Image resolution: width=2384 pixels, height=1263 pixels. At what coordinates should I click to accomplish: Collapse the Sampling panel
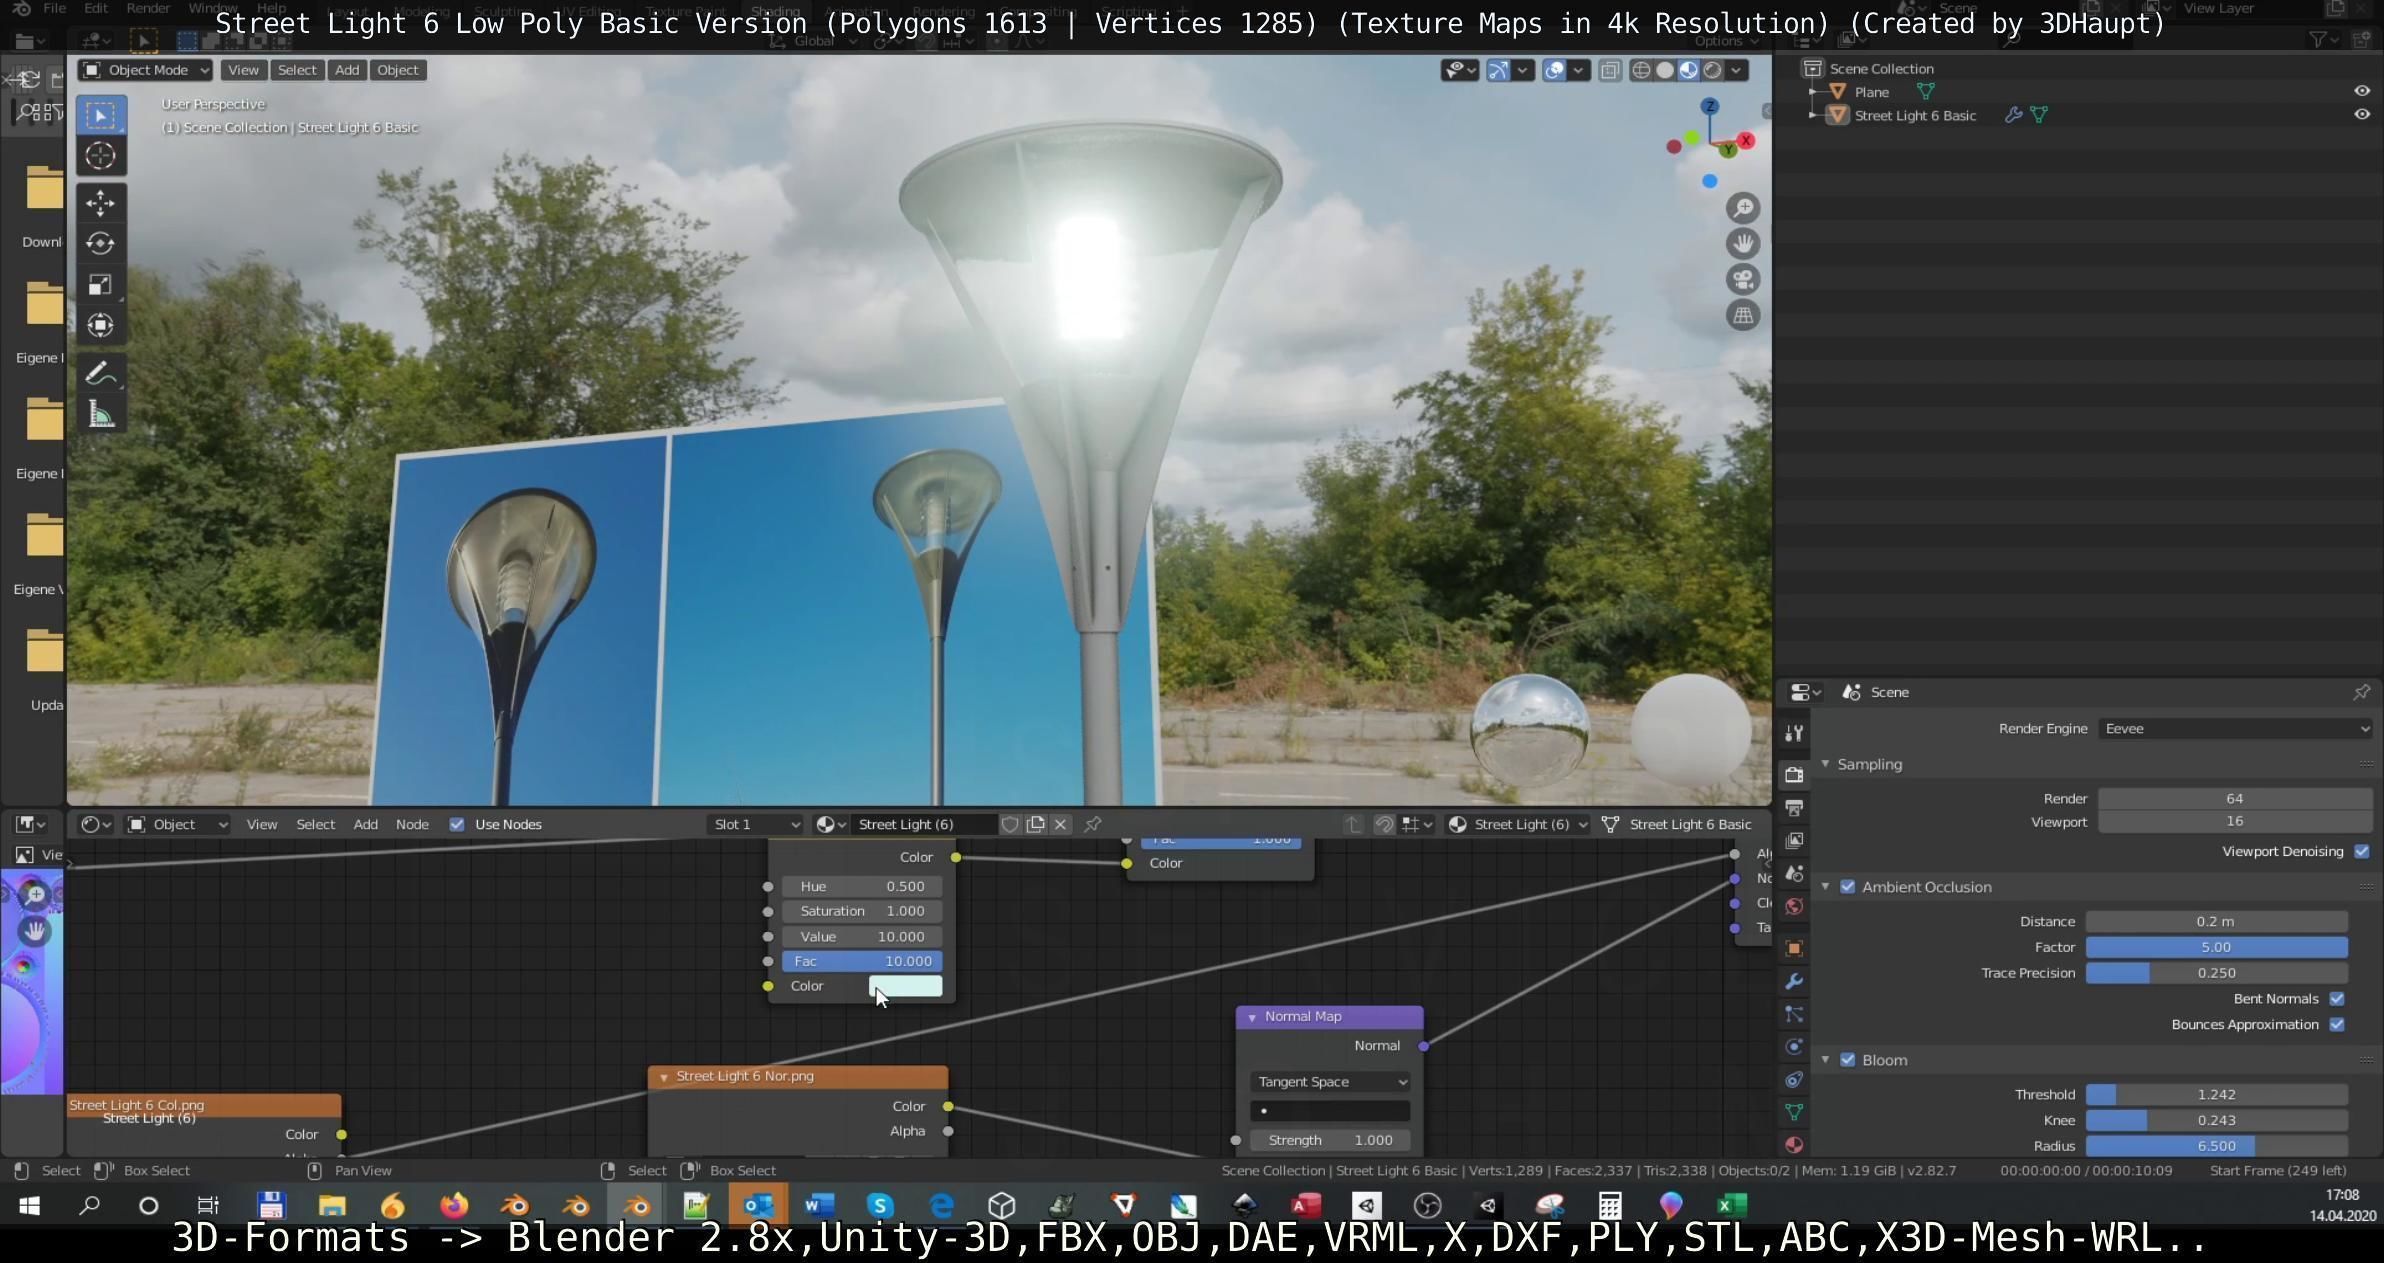1826,764
